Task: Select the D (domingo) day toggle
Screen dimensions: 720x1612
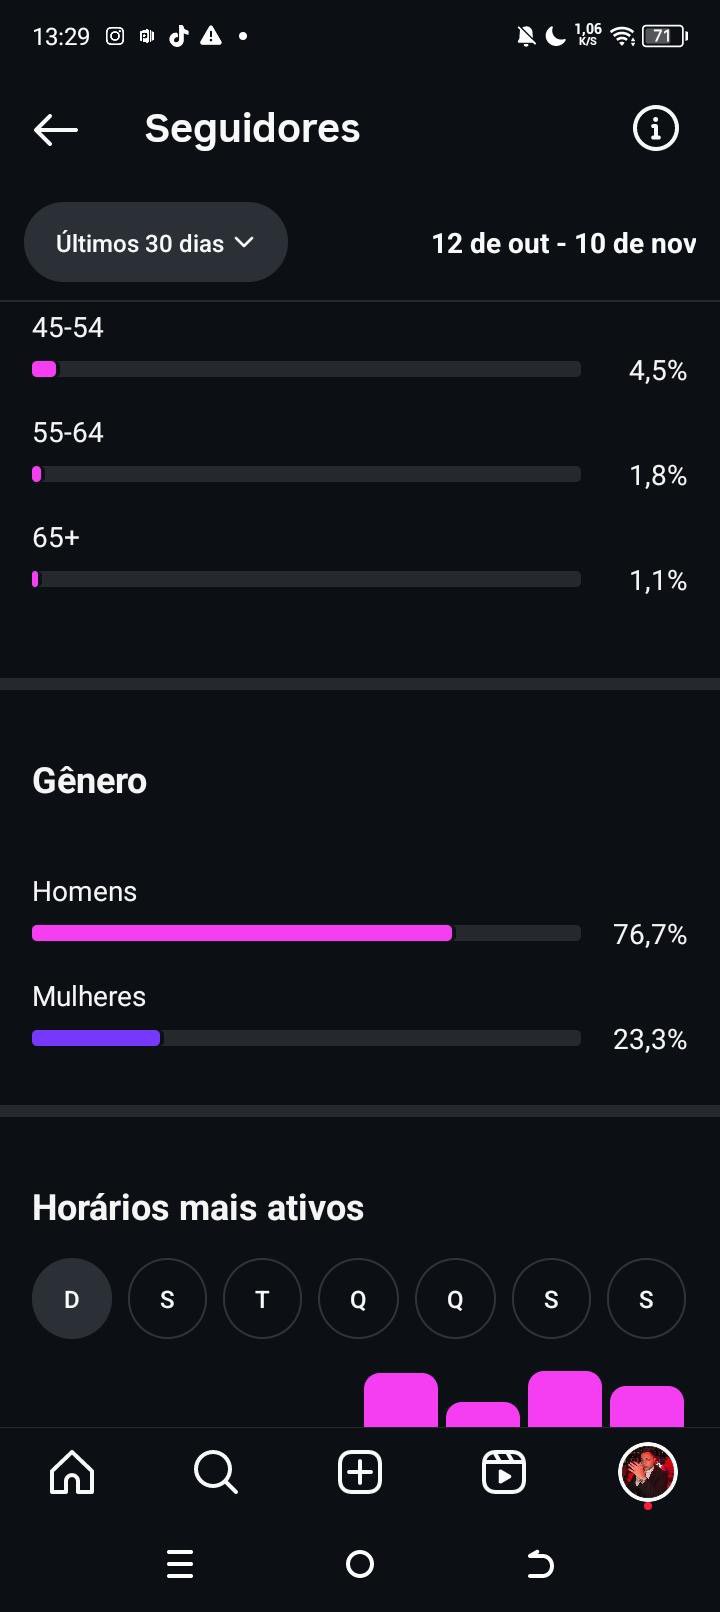Action: click(72, 1299)
